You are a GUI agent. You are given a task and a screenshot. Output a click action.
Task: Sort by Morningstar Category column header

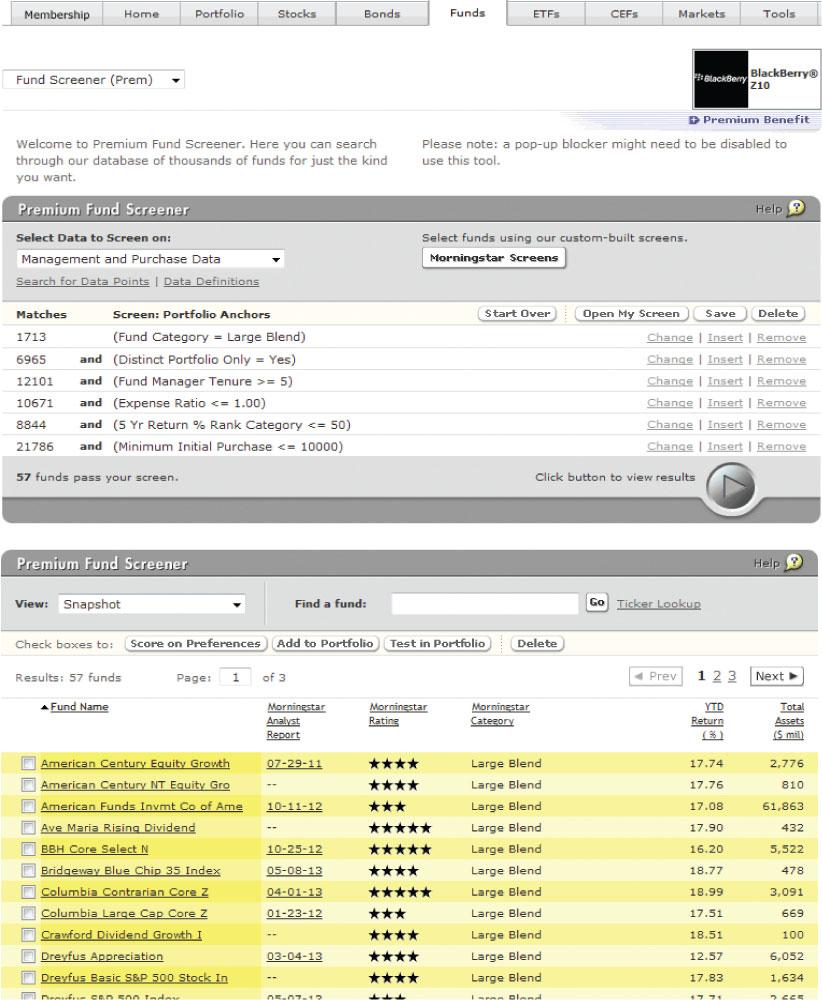coord(501,714)
